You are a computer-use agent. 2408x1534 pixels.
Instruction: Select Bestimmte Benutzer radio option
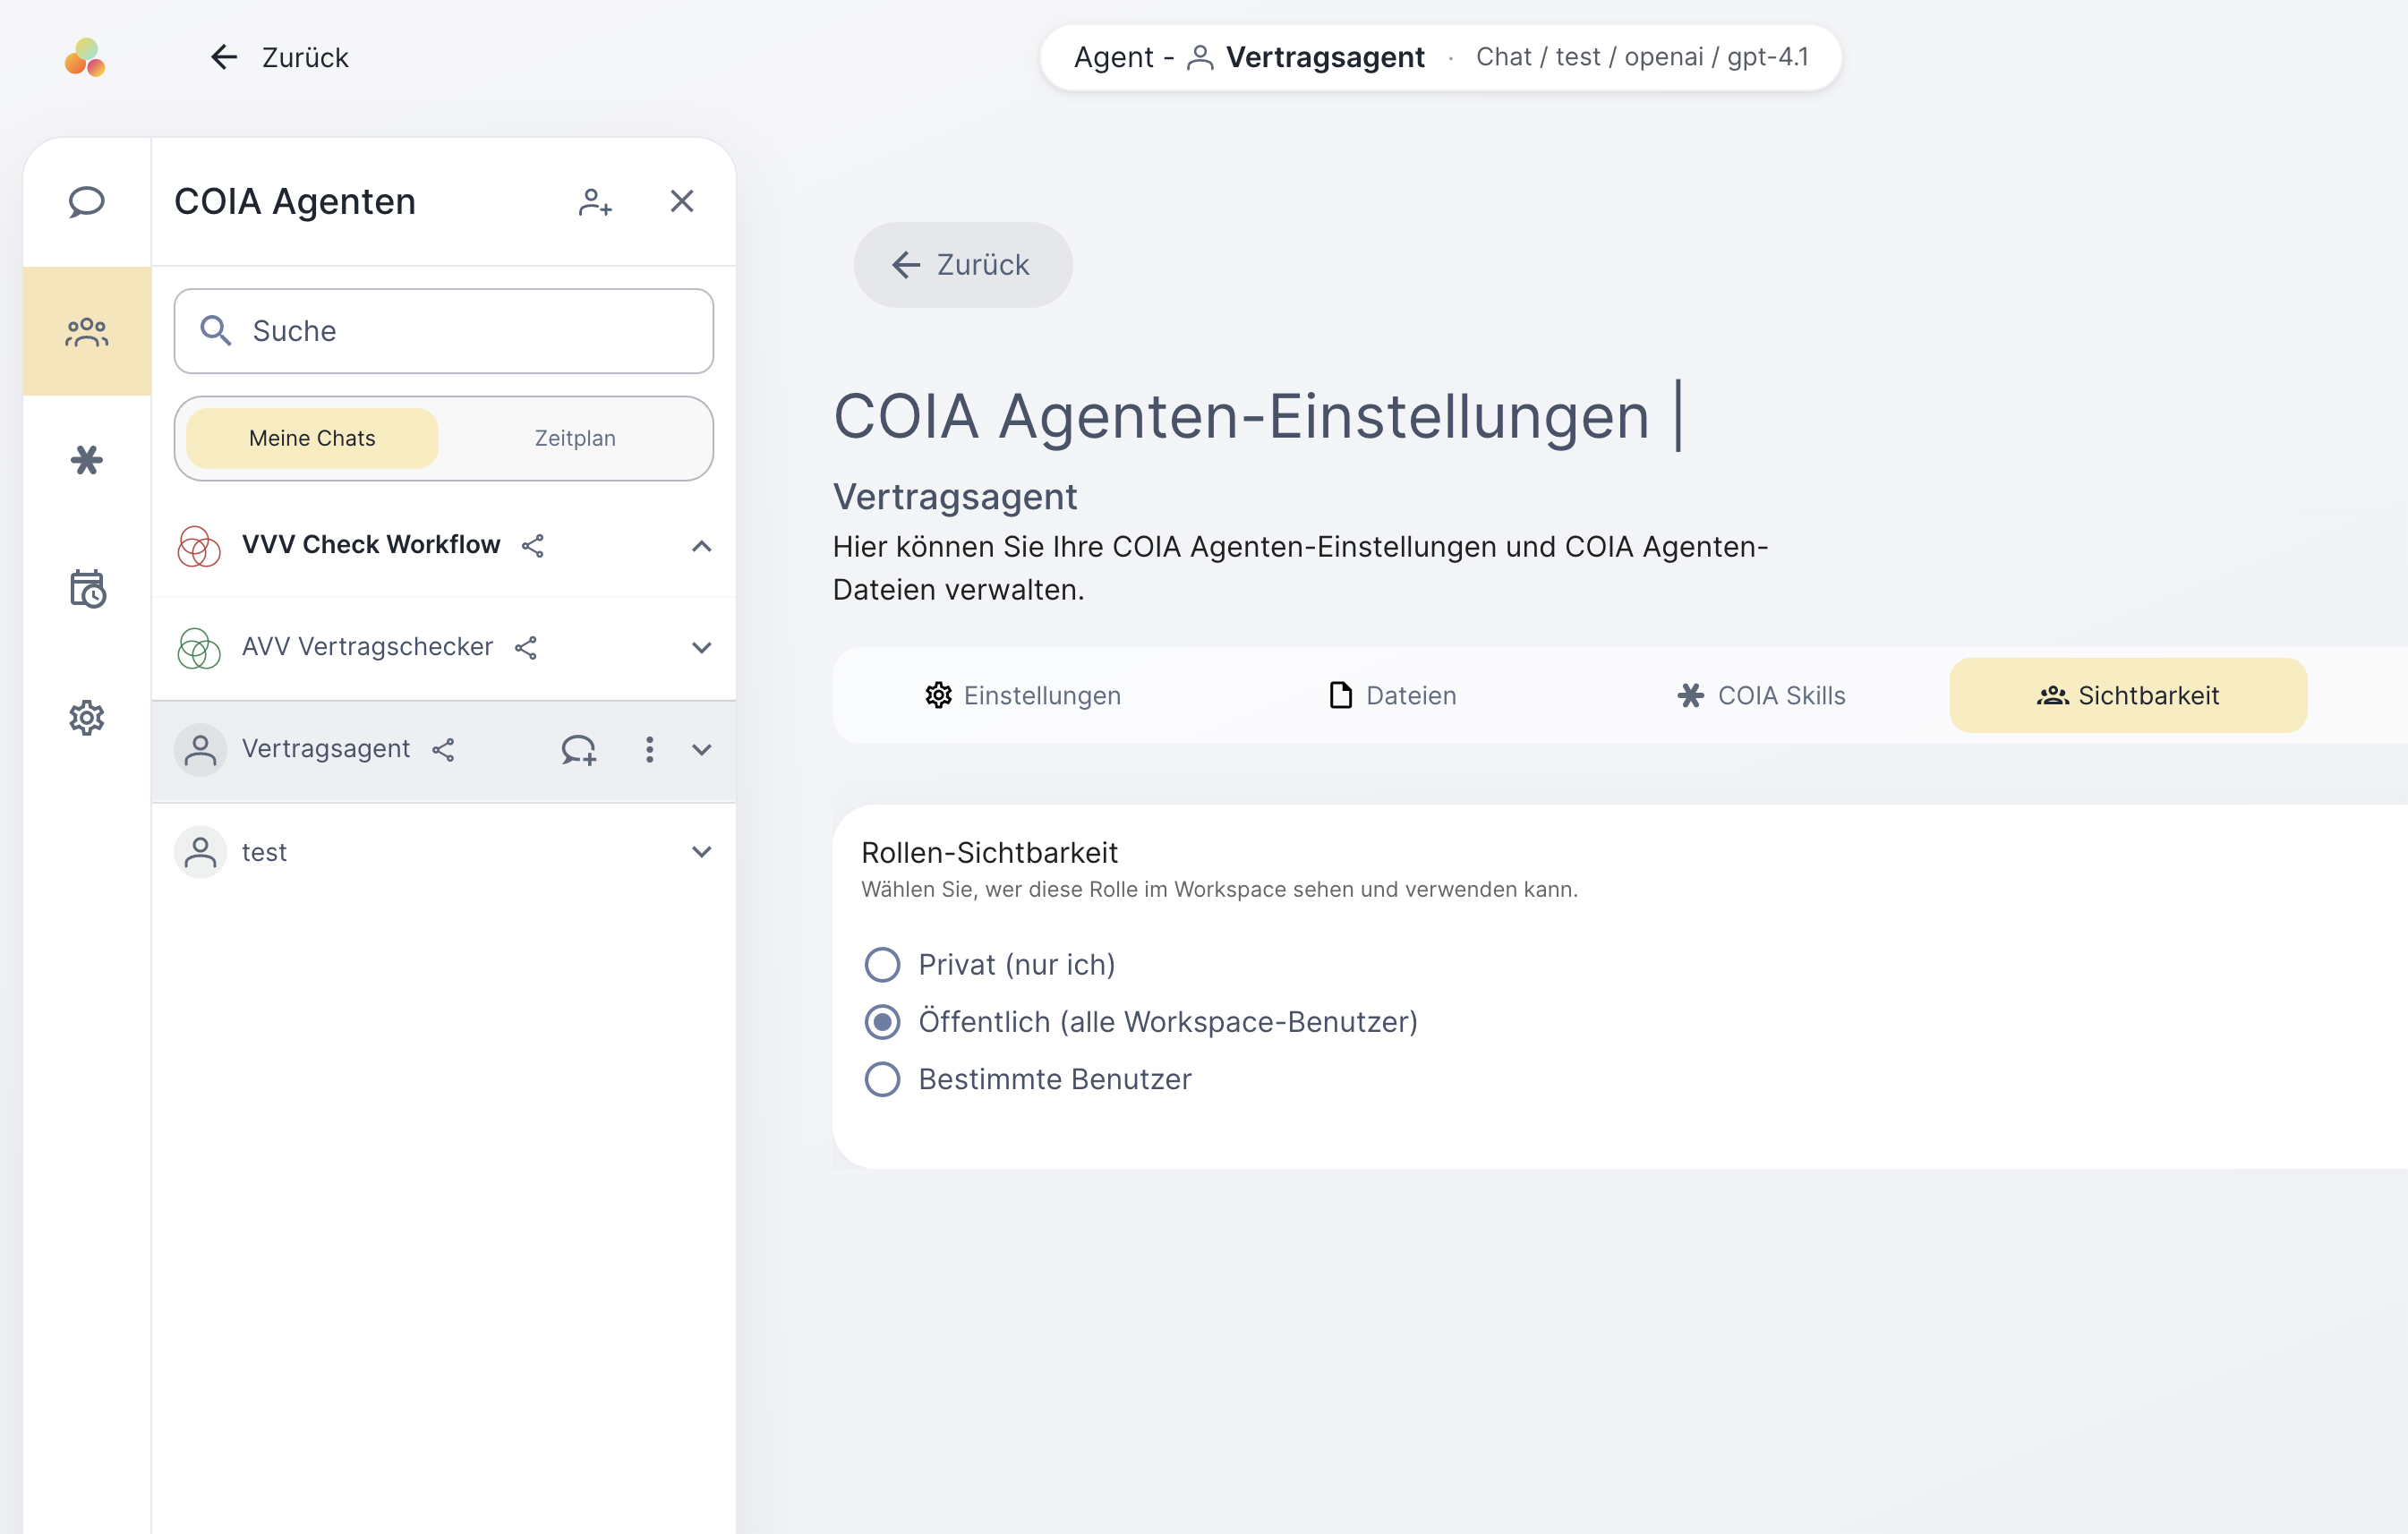click(882, 1080)
